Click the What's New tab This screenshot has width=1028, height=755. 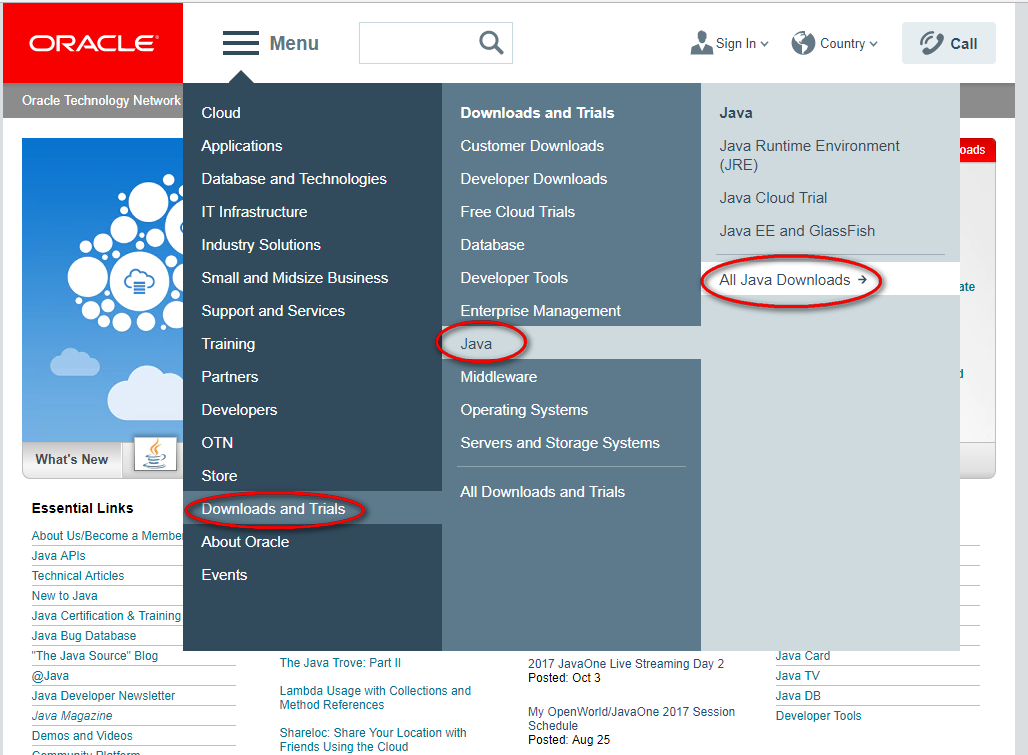(72, 459)
